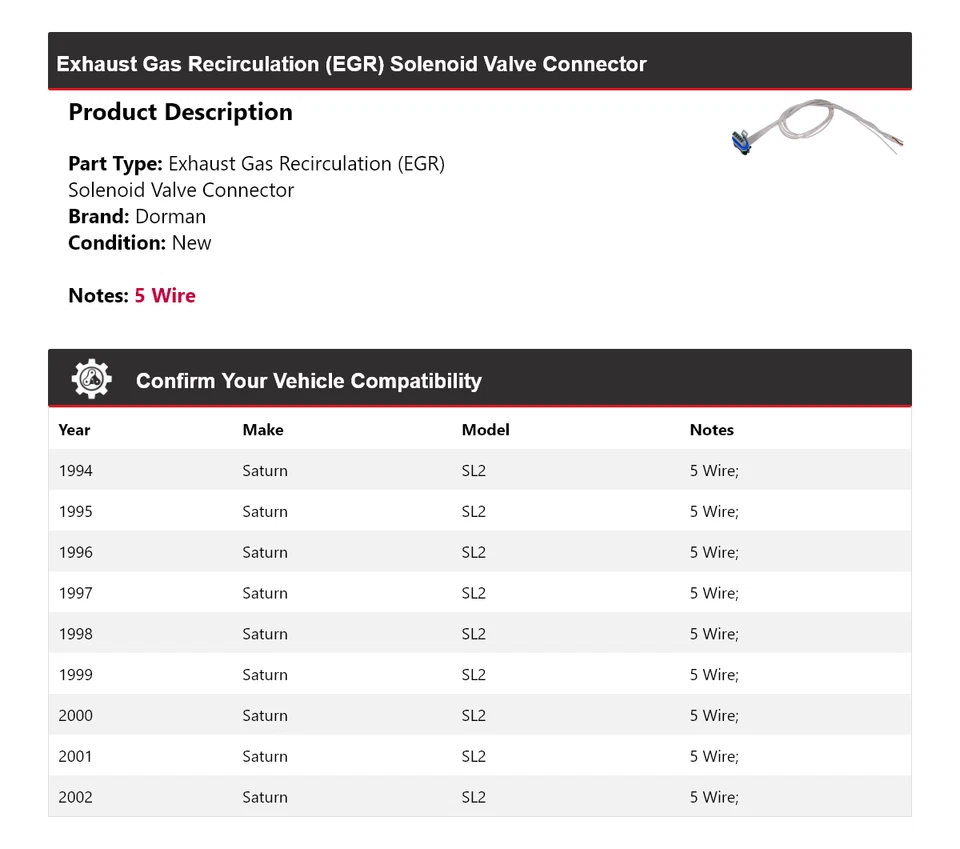Screen dimensions: 960x849
Task: Click the Dorman brand text
Action: (170, 217)
